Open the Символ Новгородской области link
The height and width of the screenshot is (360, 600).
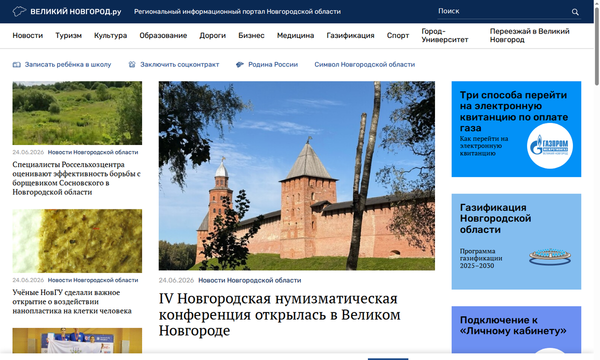coord(365,65)
